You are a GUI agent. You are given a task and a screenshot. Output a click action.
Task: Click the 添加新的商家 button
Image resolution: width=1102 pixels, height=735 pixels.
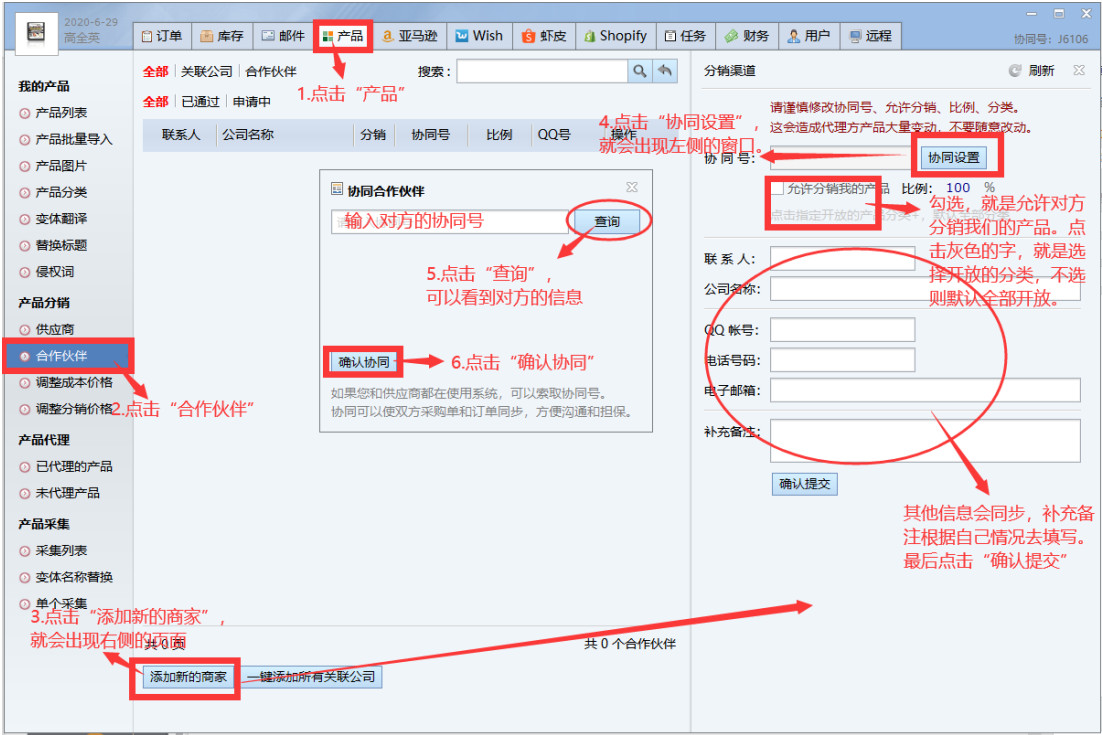point(187,677)
